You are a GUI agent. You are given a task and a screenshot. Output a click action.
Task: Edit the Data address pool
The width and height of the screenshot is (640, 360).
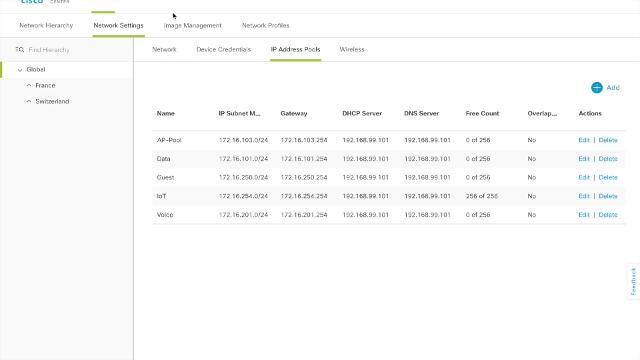tap(584, 159)
